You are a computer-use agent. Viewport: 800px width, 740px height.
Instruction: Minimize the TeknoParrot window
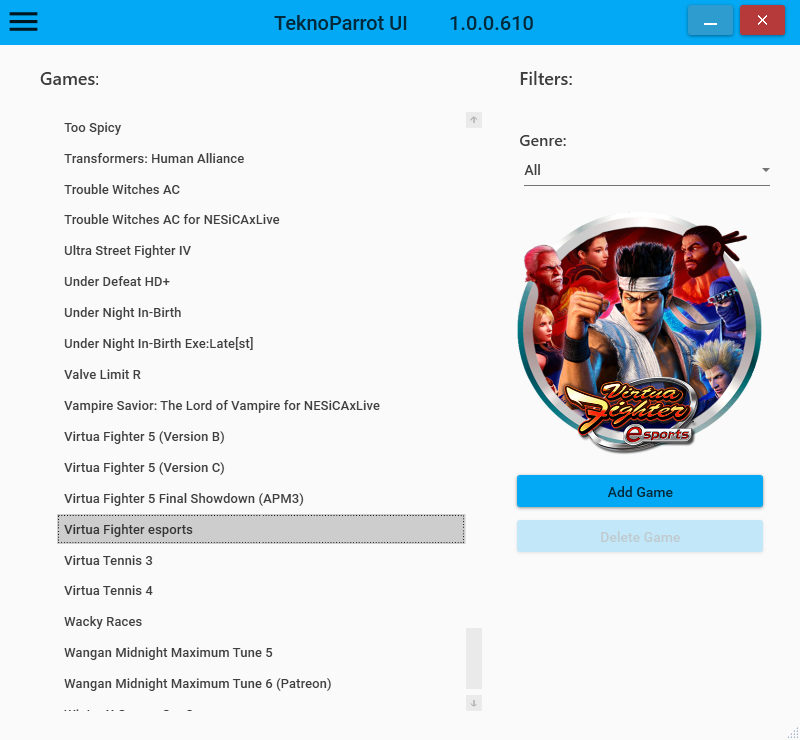tap(710, 20)
